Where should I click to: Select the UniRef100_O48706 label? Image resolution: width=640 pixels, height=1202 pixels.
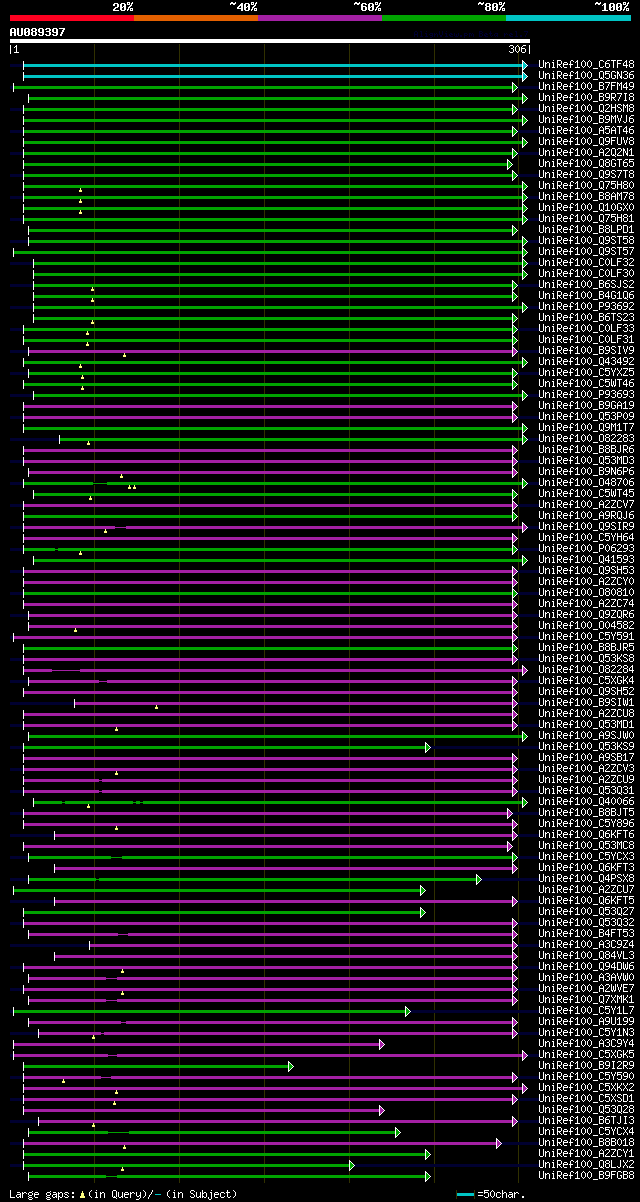(586, 482)
